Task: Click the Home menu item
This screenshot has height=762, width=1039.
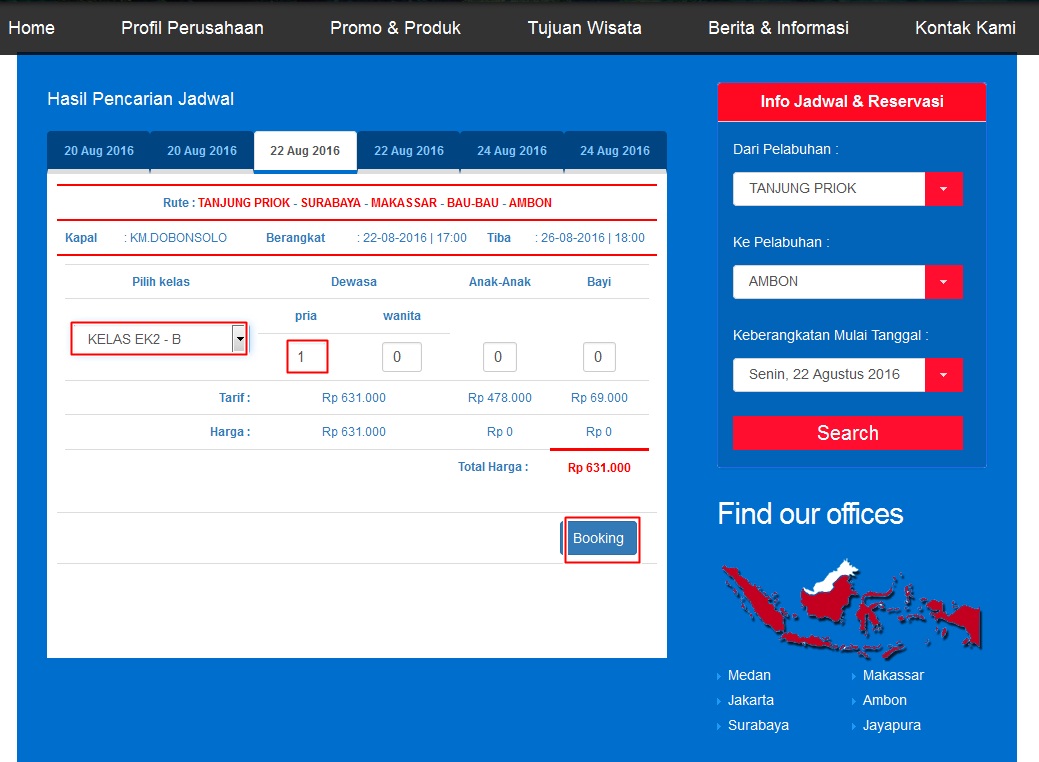Action: tap(30, 28)
